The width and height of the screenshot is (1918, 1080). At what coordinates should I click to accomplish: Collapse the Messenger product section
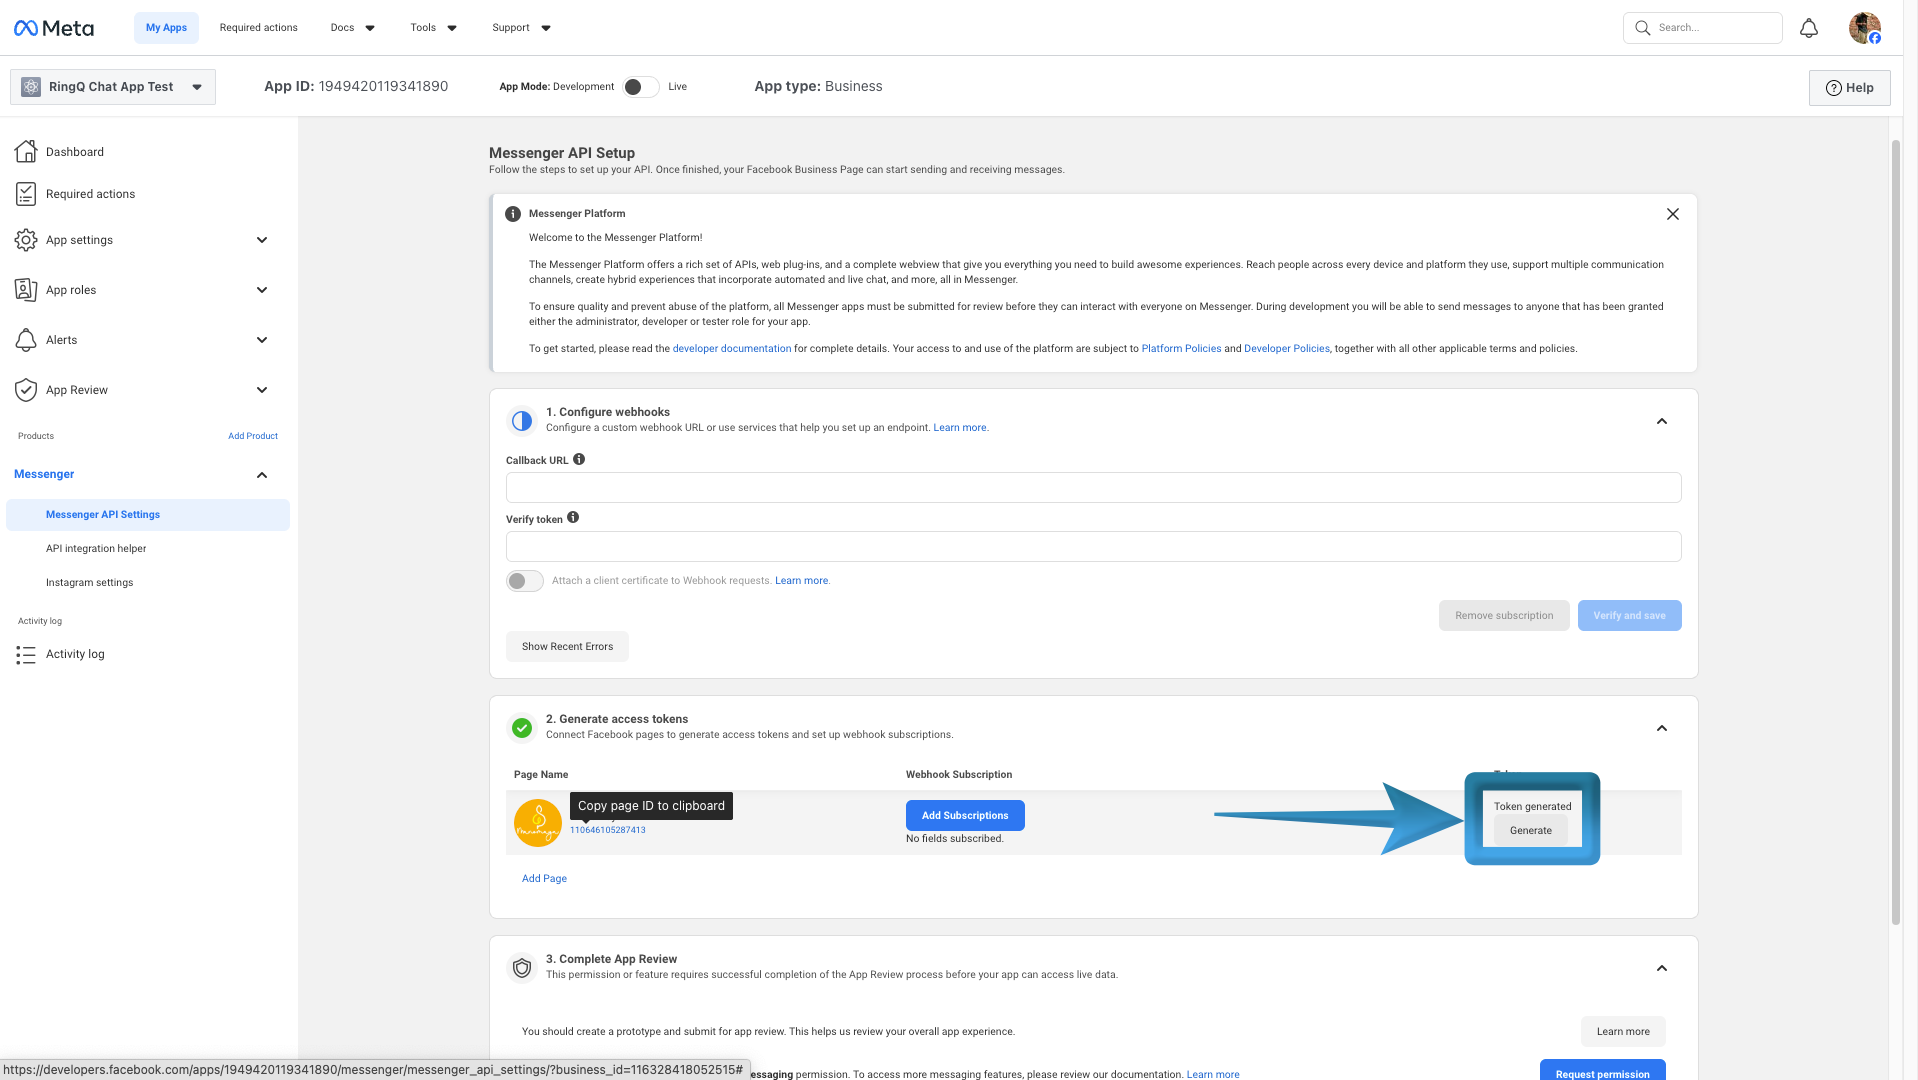click(x=262, y=475)
